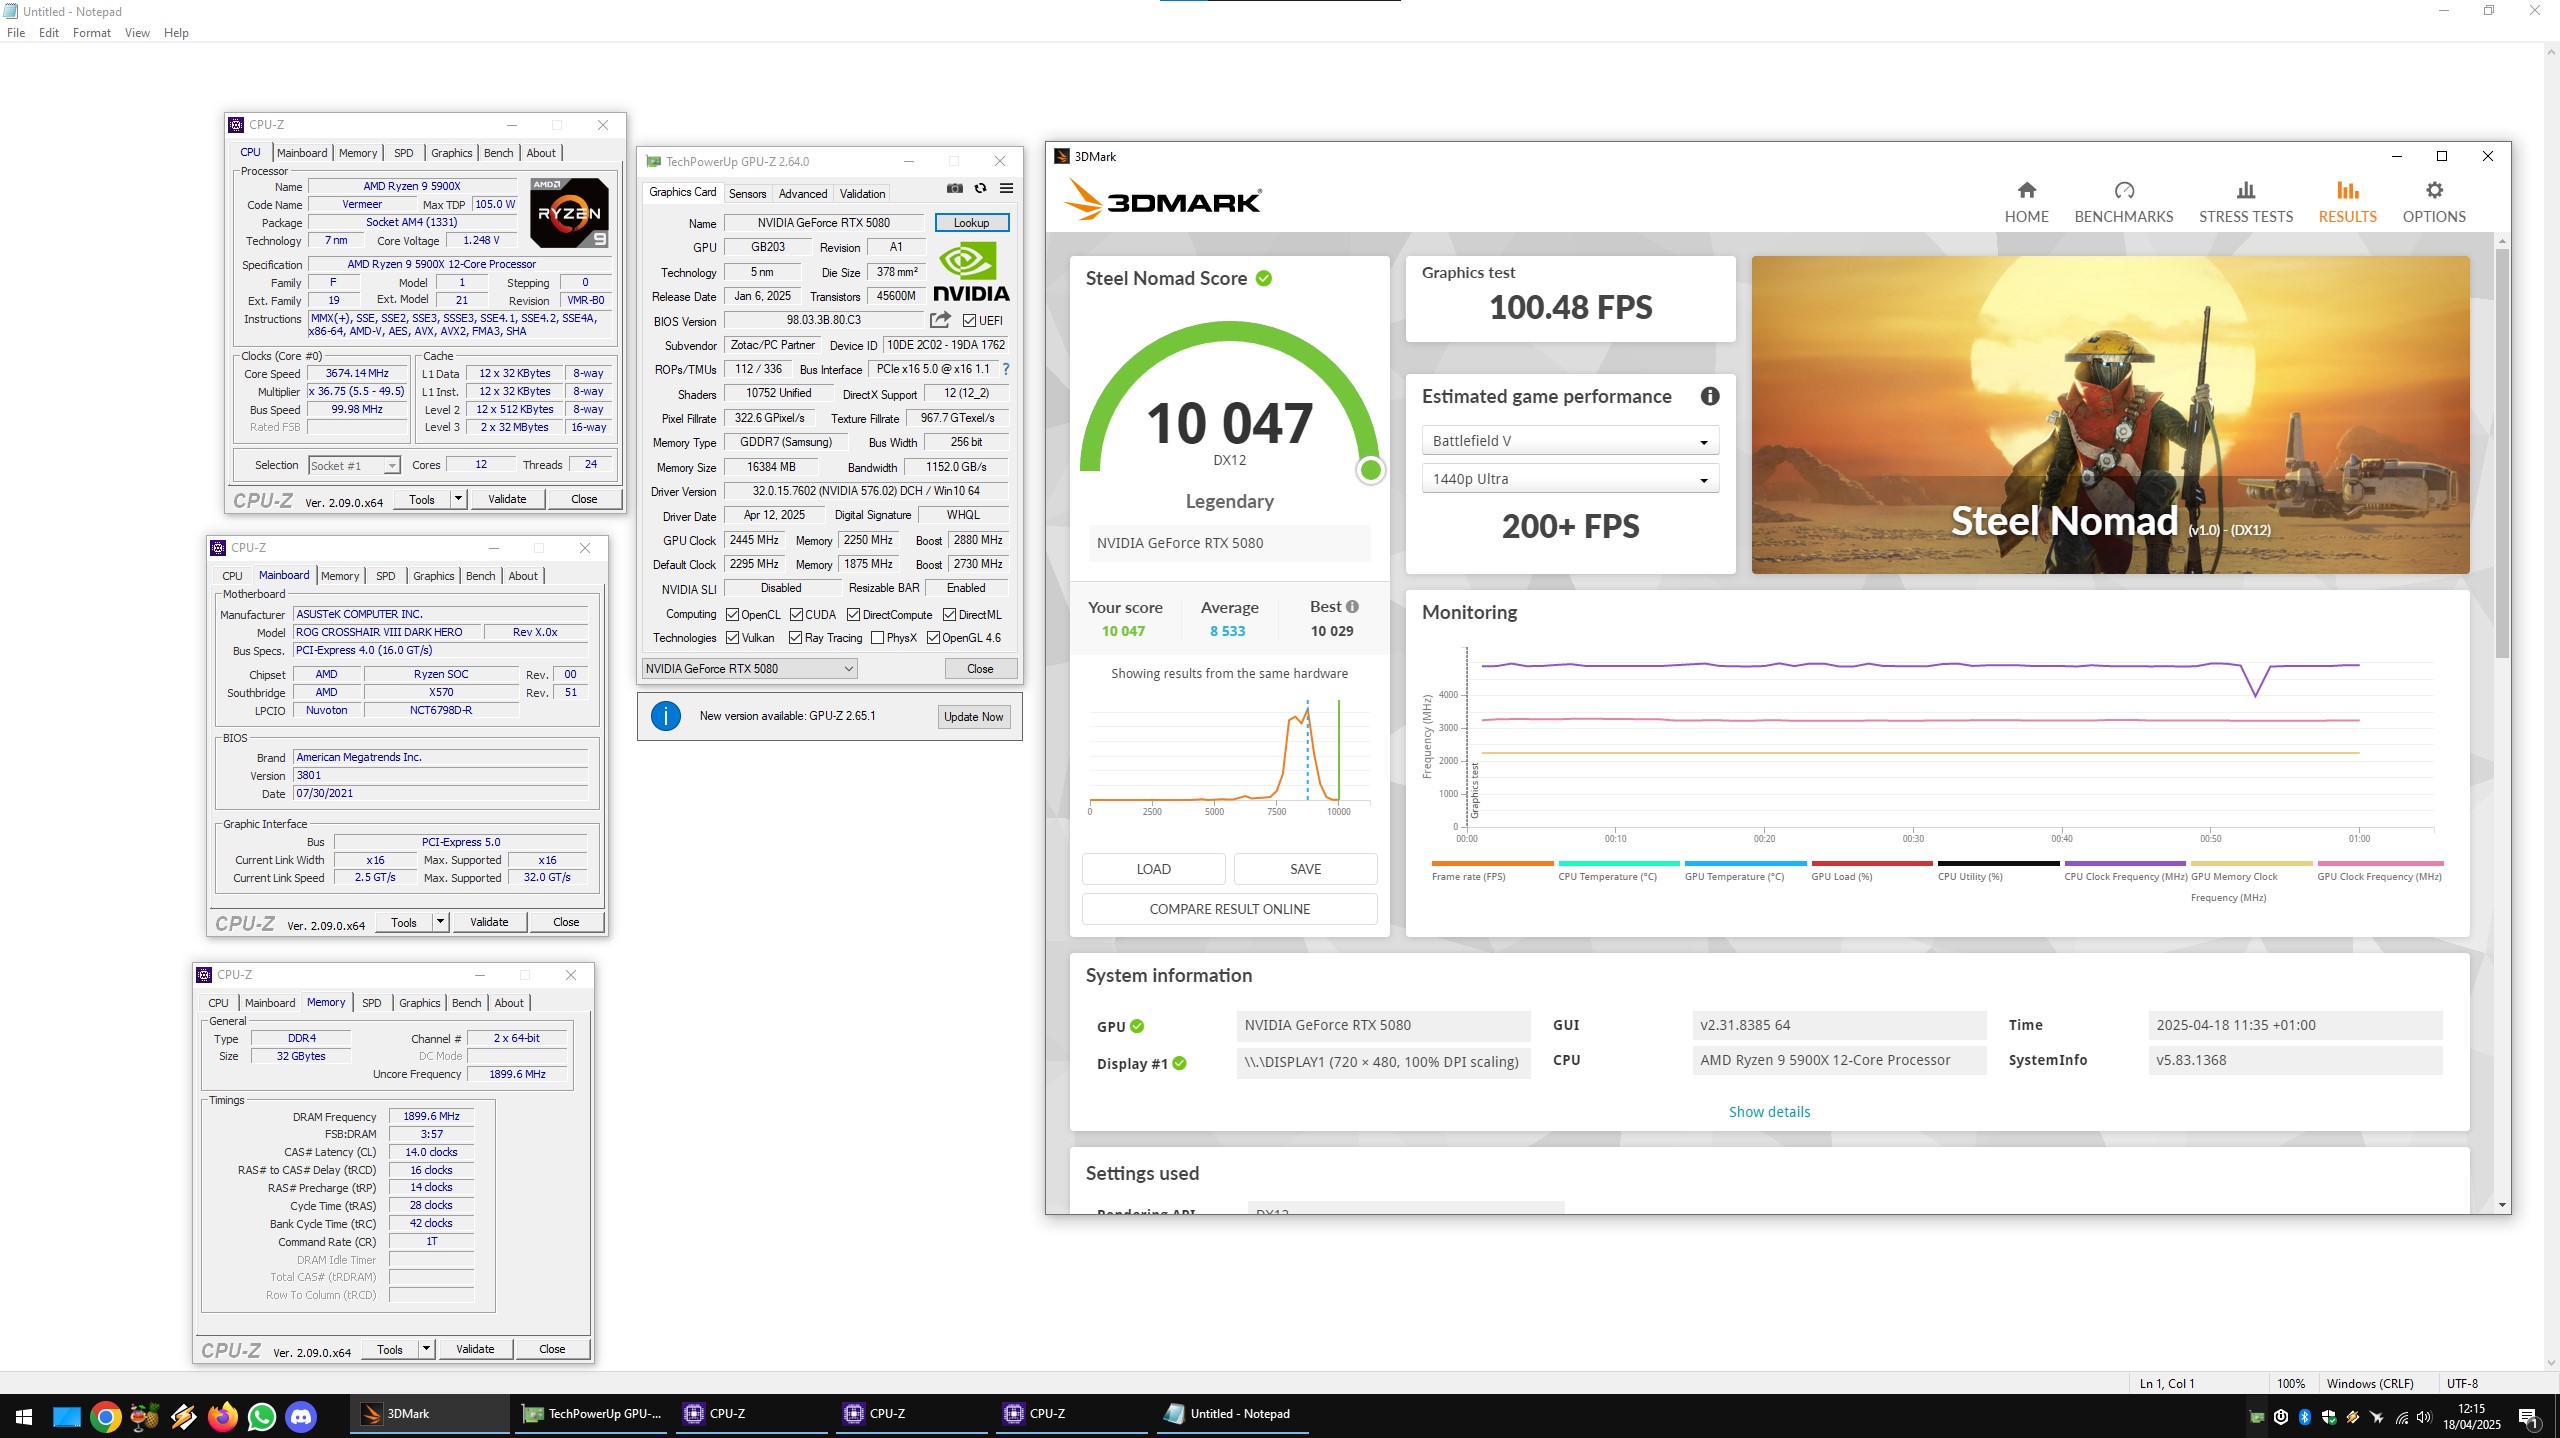Screen dimensions: 2560x1438
Task: Launch Google Chrome from the taskbar
Action: click(x=106, y=1415)
